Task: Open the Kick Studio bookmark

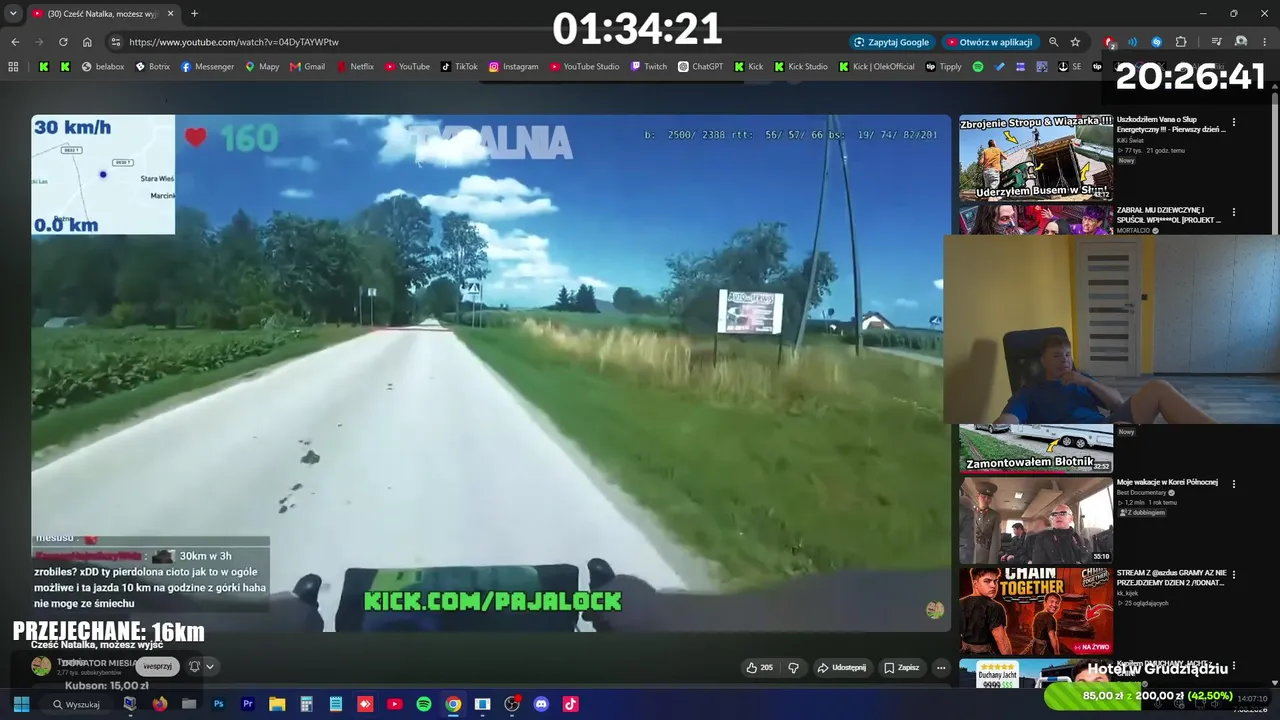Action: 801,67
